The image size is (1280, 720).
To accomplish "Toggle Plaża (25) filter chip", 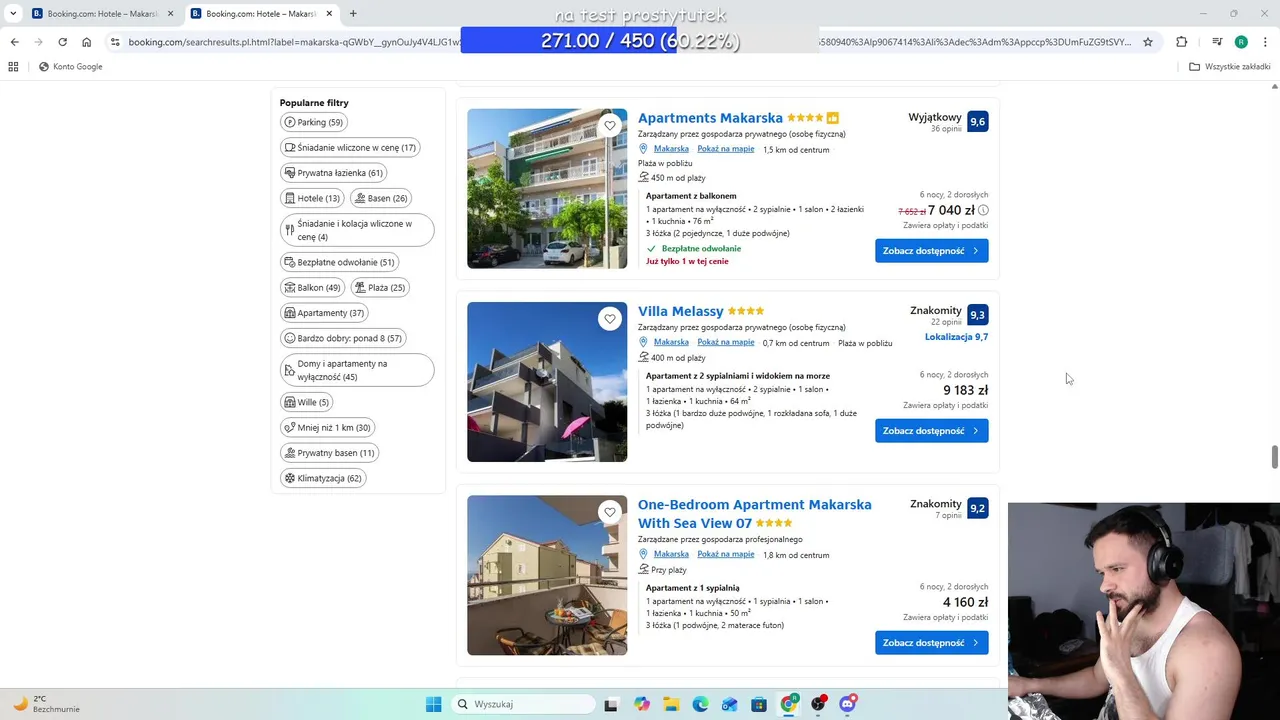I will point(380,287).
